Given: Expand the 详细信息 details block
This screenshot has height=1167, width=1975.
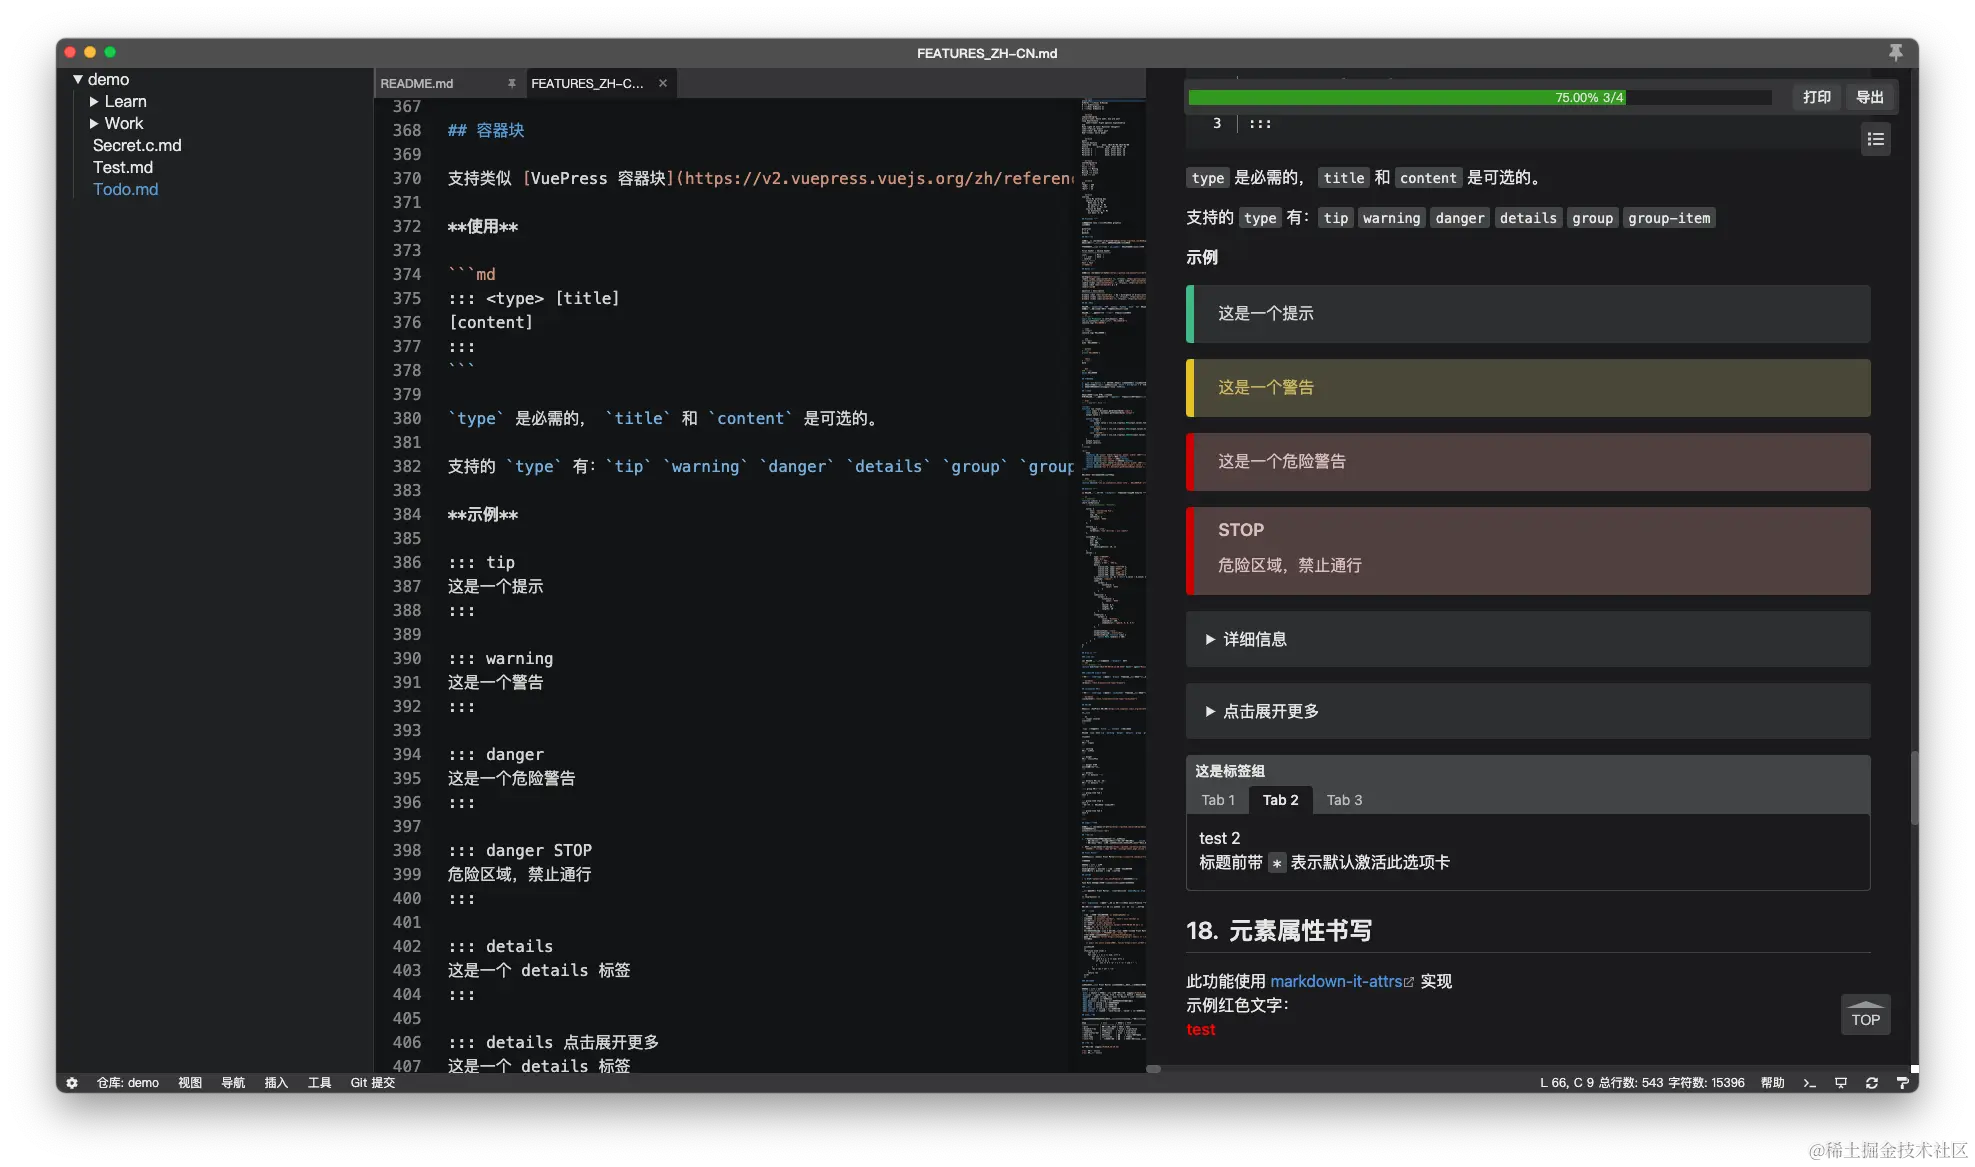Looking at the screenshot, I should 1527,639.
